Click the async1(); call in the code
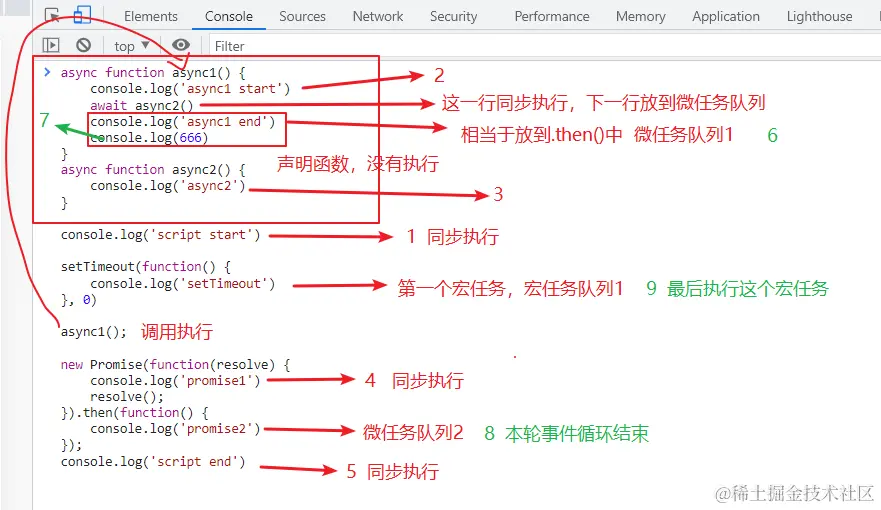 pyautogui.click(x=94, y=331)
